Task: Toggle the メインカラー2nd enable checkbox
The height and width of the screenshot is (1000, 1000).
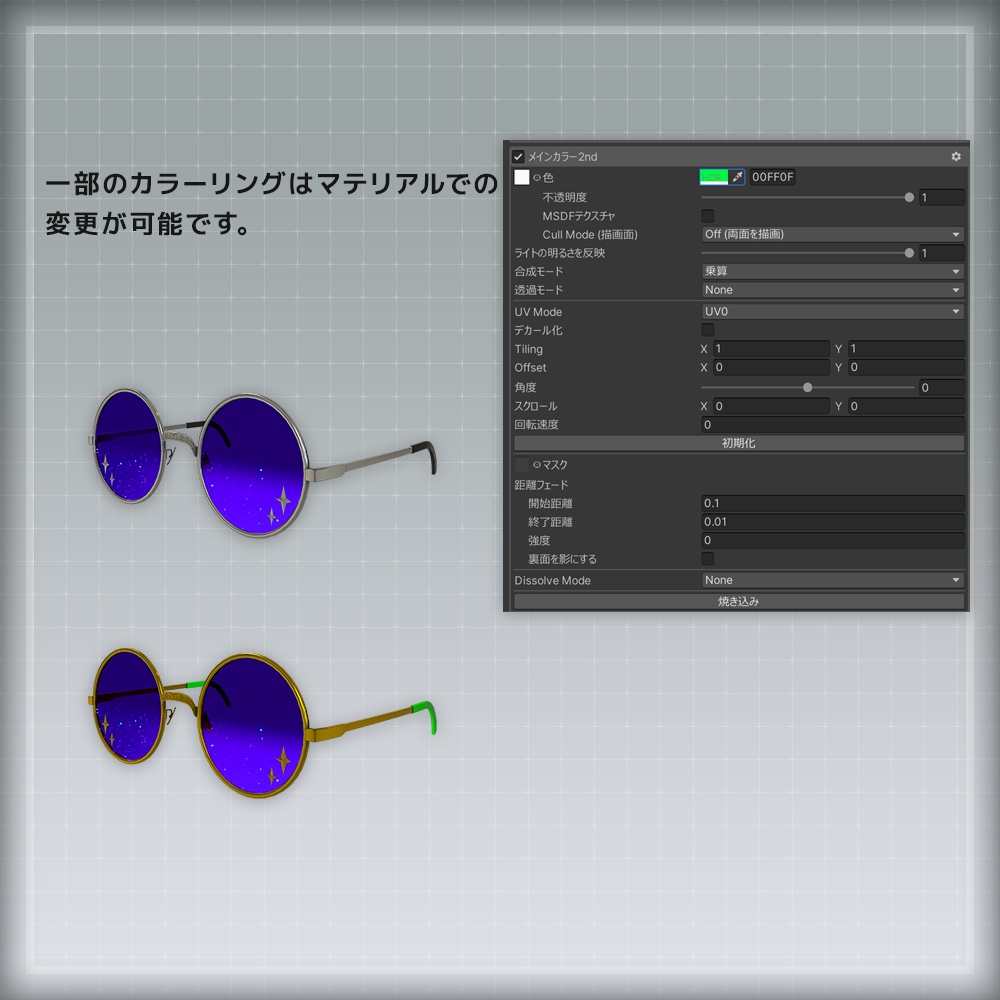Action: coord(518,156)
